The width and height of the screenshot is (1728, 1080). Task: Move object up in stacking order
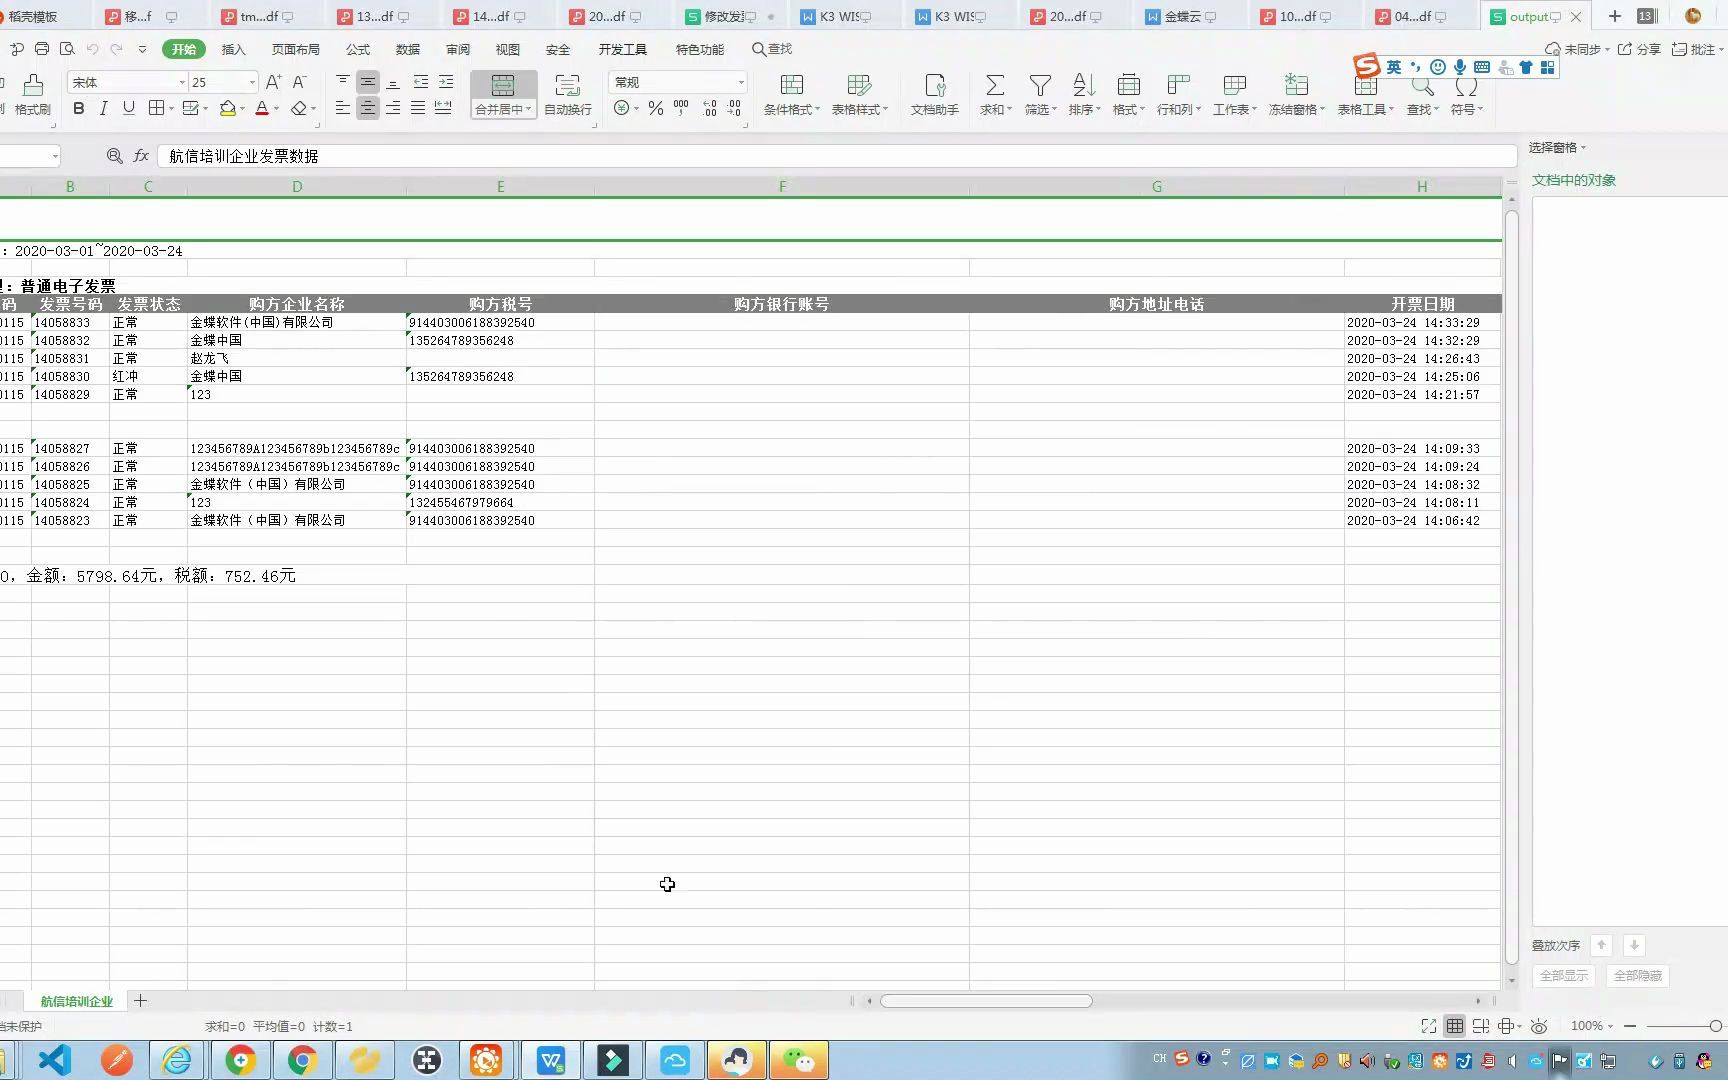click(x=1601, y=945)
